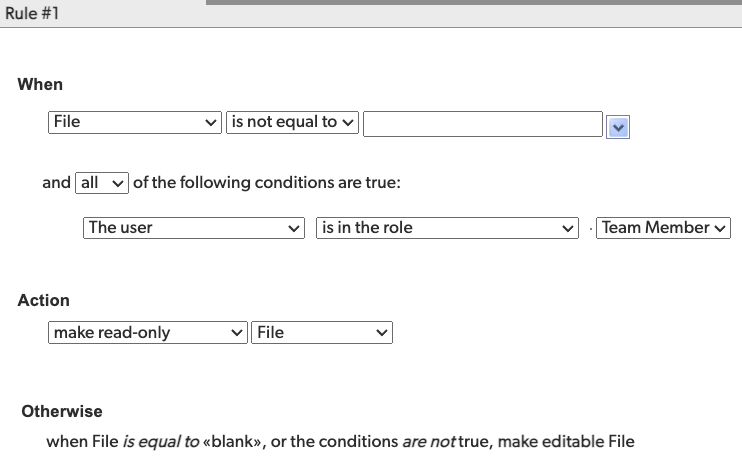This screenshot has height=461, width=742.
Task: Click the italic 'are not' text in Otherwise
Action: [428, 441]
